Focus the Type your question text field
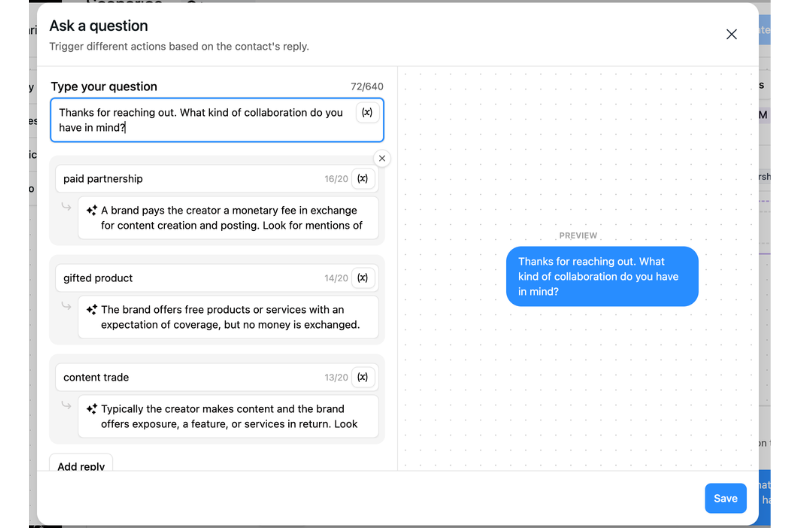This screenshot has height=528, width=800. click(x=217, y=120)
